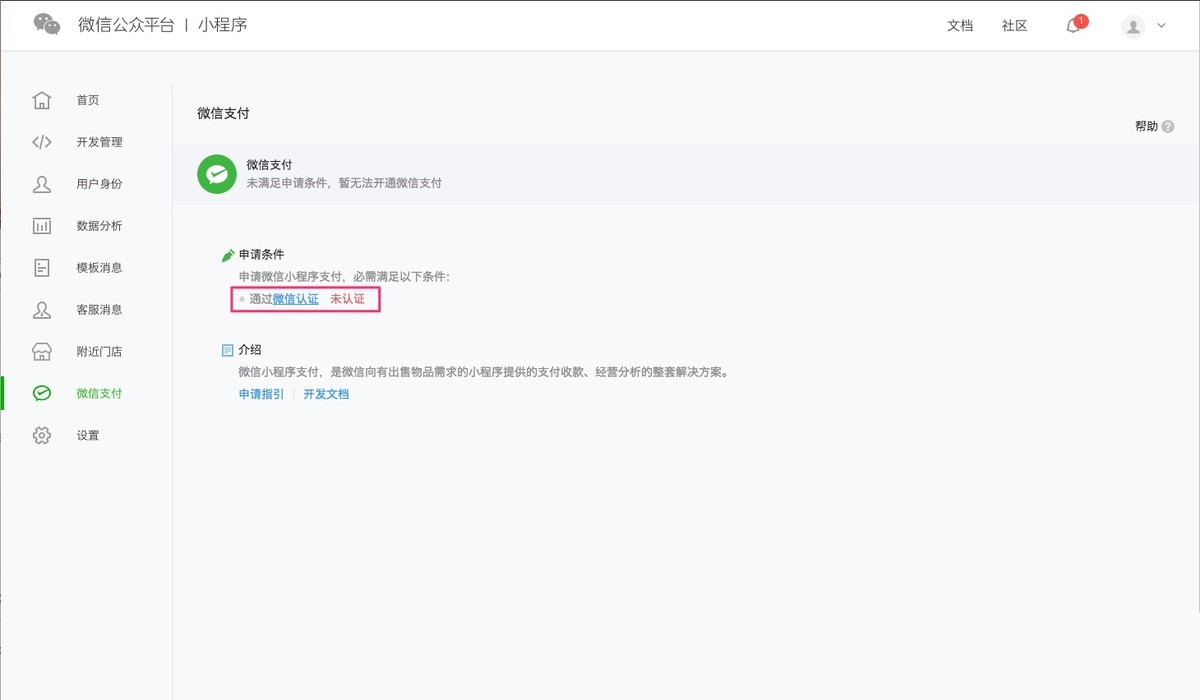Image resolution: width=1200 pixels, height=700 pixels.
Task: Open 用户身份 in the sidebar
Action: 99,184
